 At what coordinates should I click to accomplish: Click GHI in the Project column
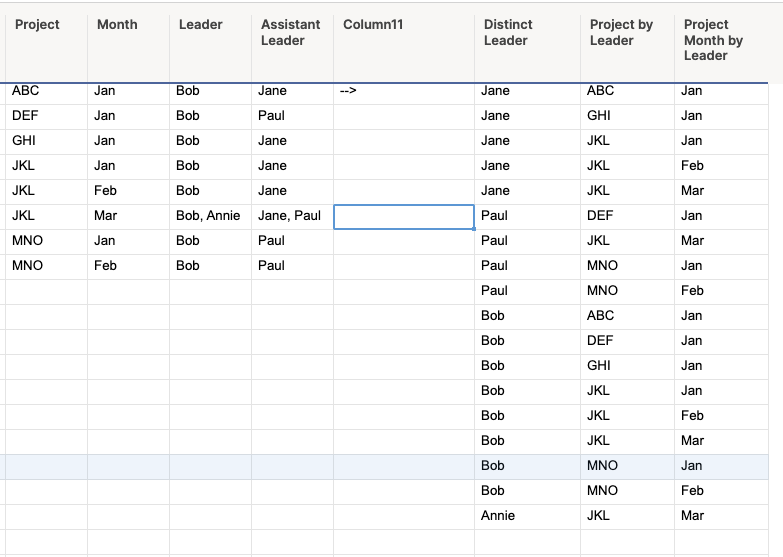coord(24,141)
